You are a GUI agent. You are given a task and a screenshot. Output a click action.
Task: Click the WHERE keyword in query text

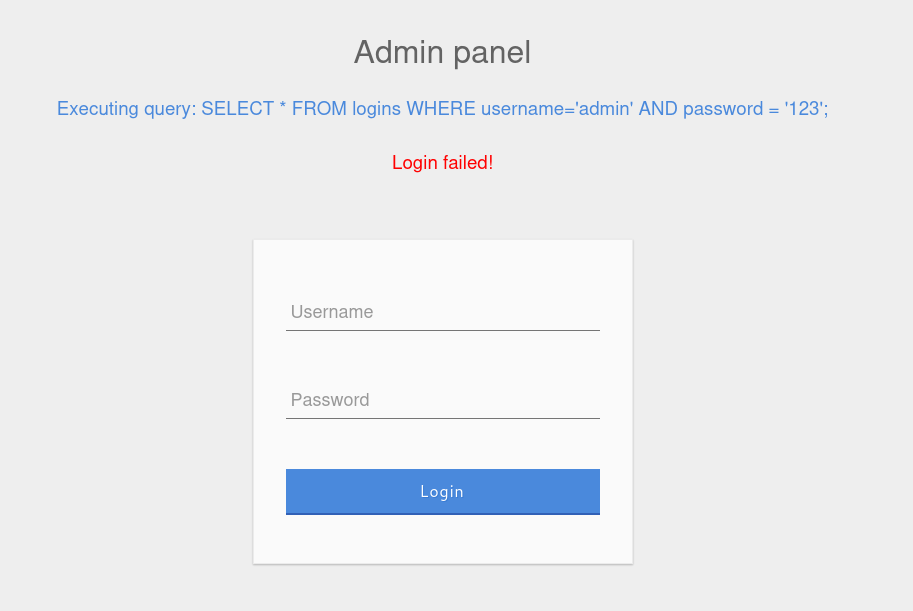[x=440, y=109]
